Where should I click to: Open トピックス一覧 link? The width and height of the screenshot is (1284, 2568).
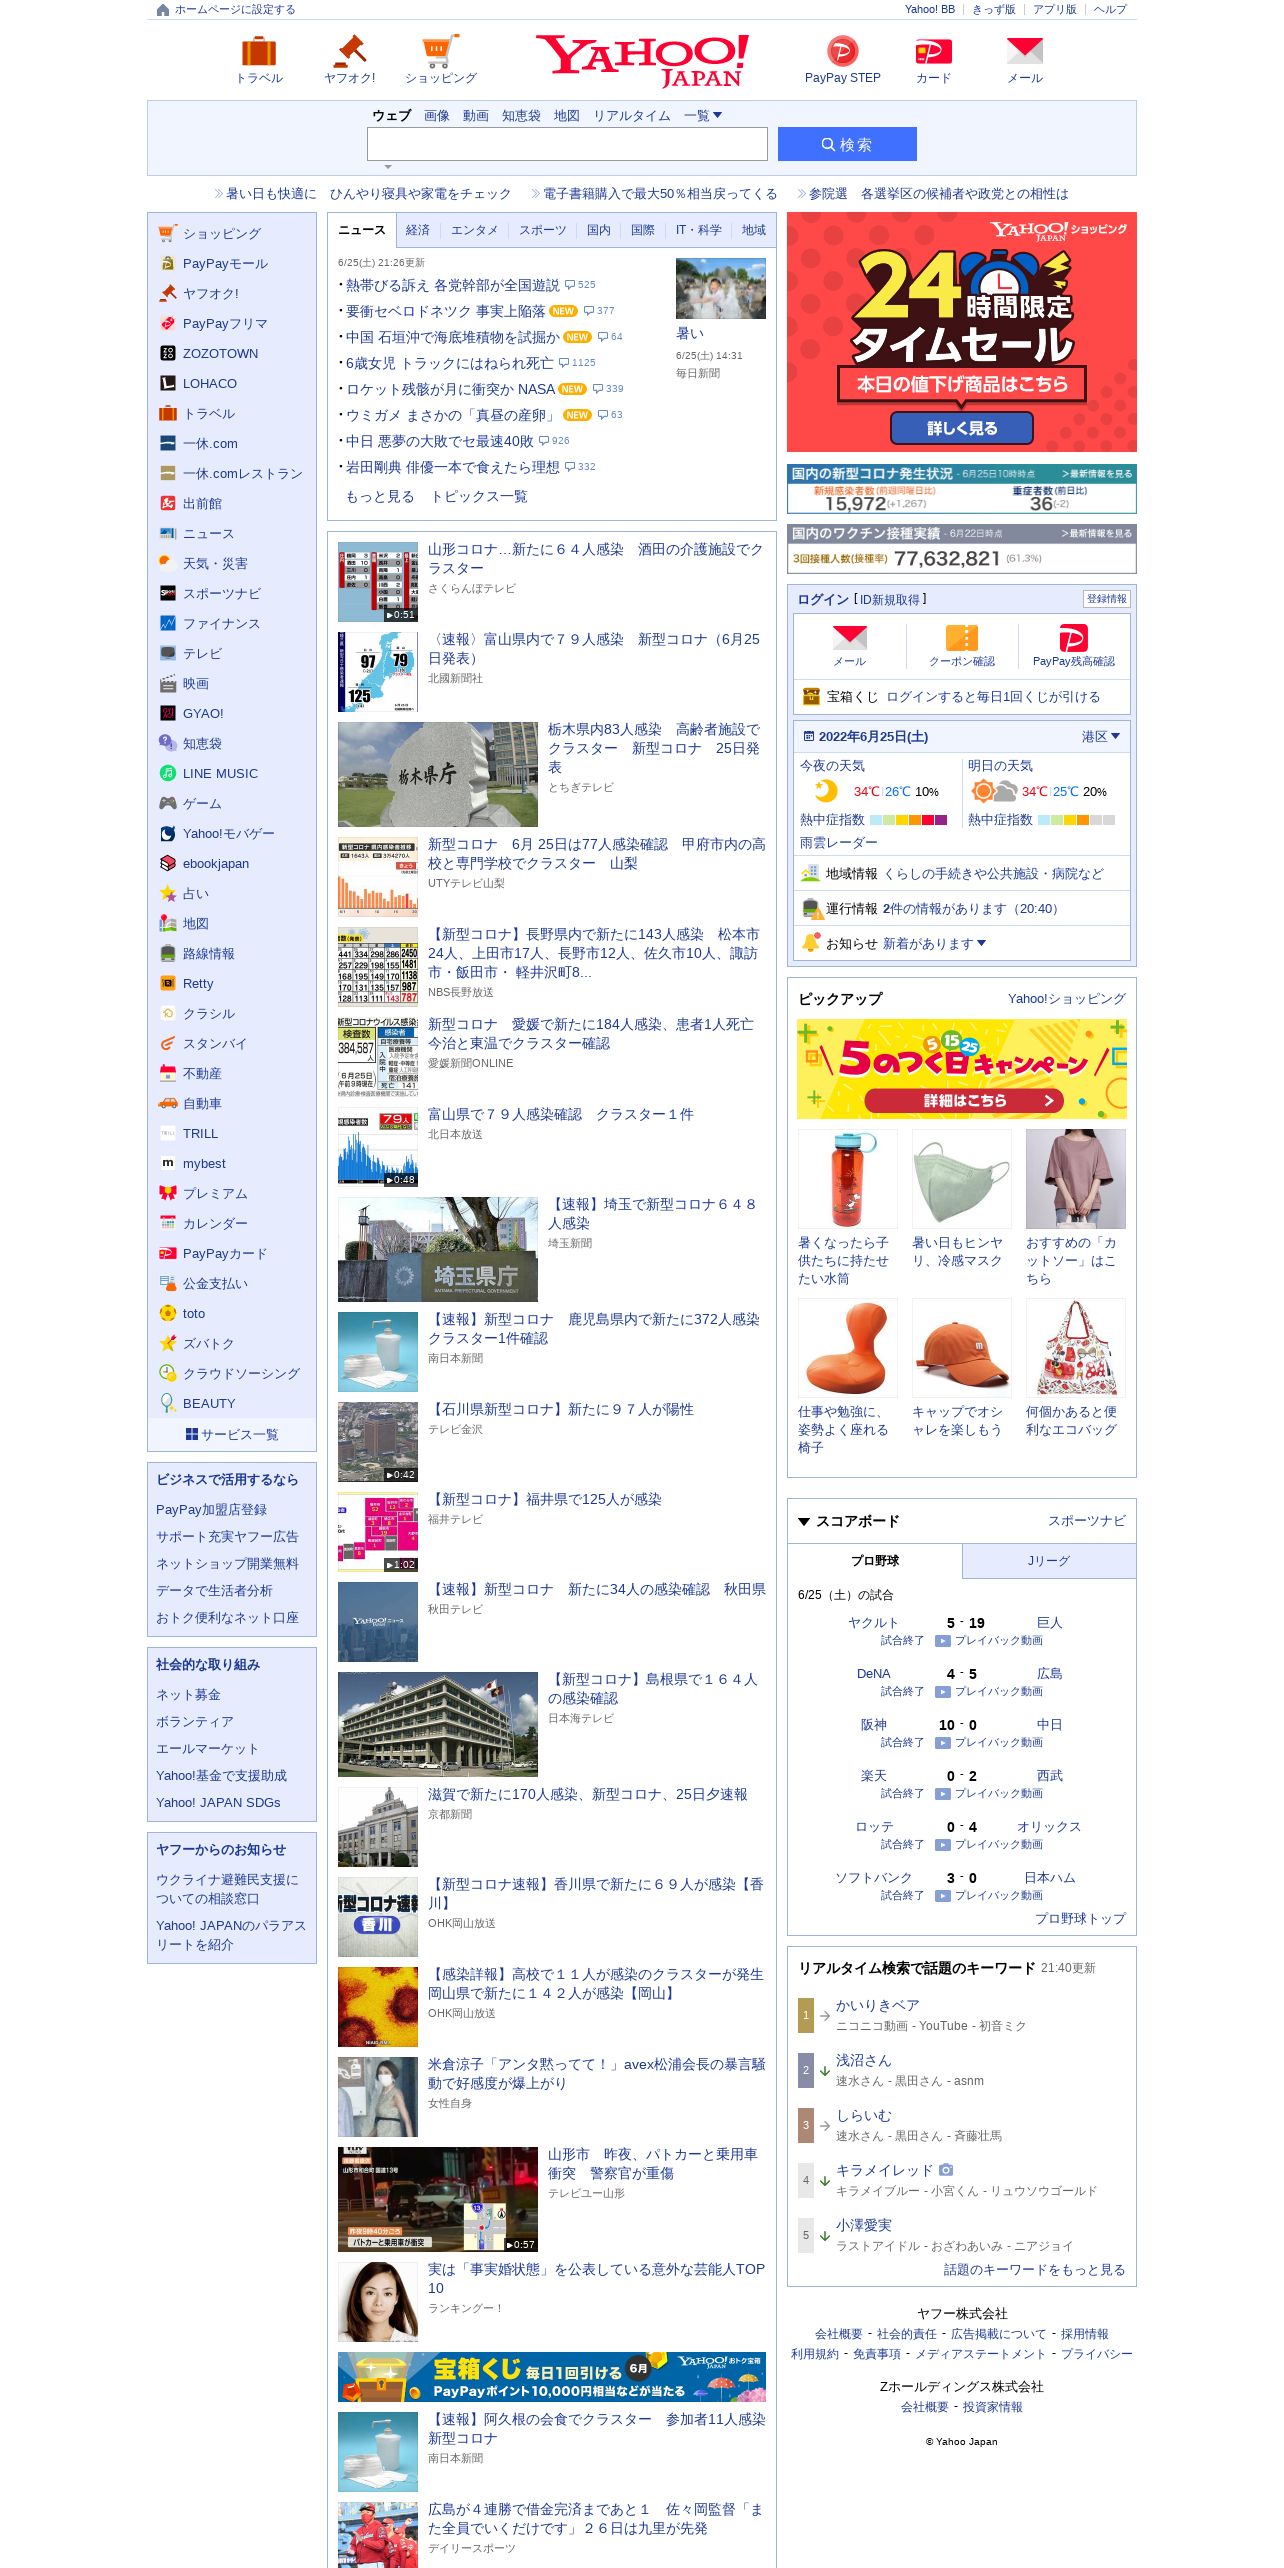click(x=479, y=497)
